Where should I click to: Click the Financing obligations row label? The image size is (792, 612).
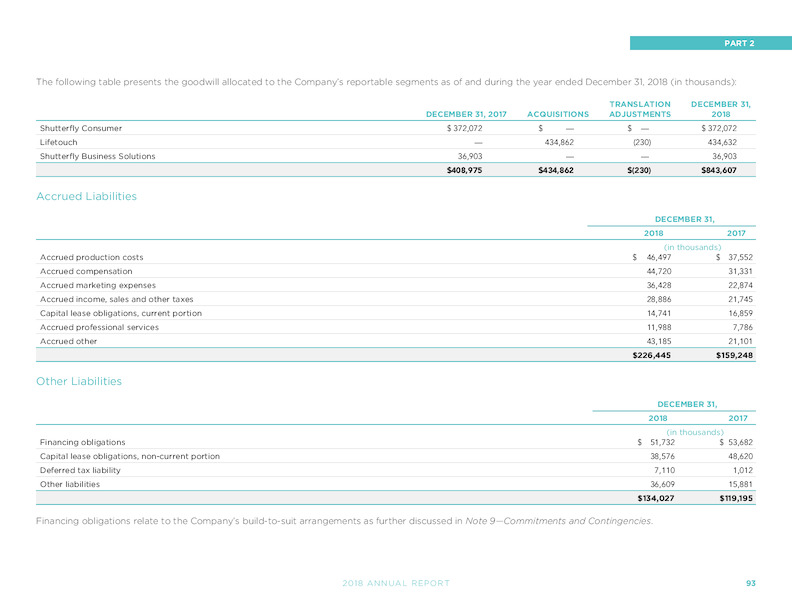coord(82,442)
